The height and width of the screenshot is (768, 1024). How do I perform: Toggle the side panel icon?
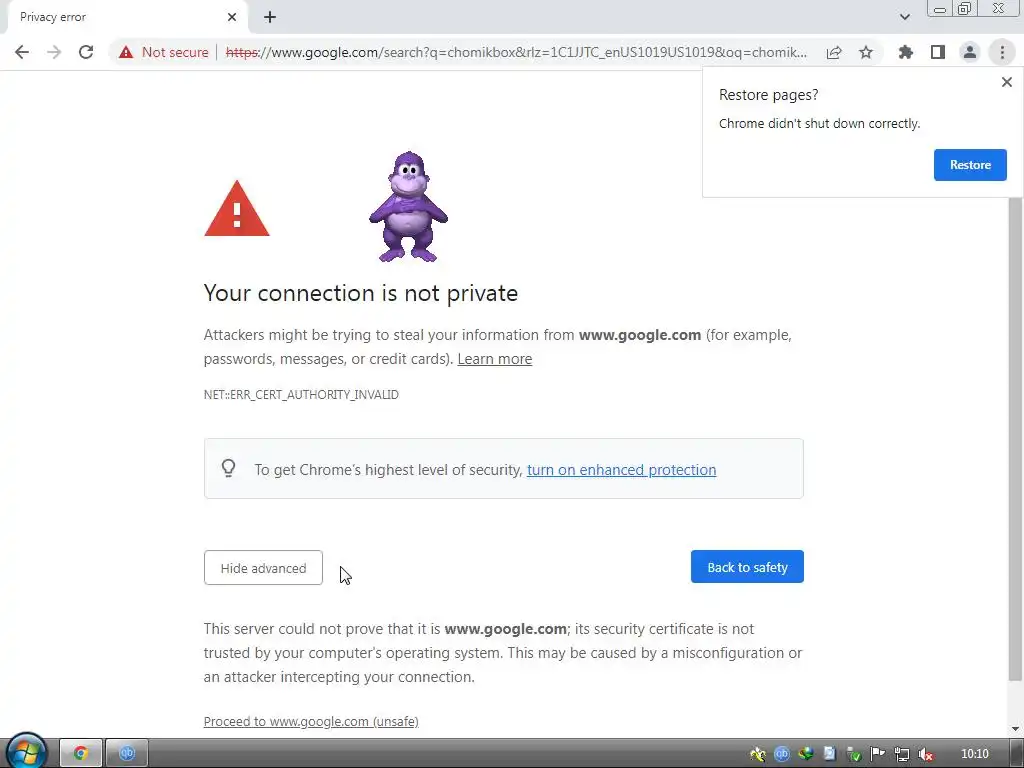point(938,52)
